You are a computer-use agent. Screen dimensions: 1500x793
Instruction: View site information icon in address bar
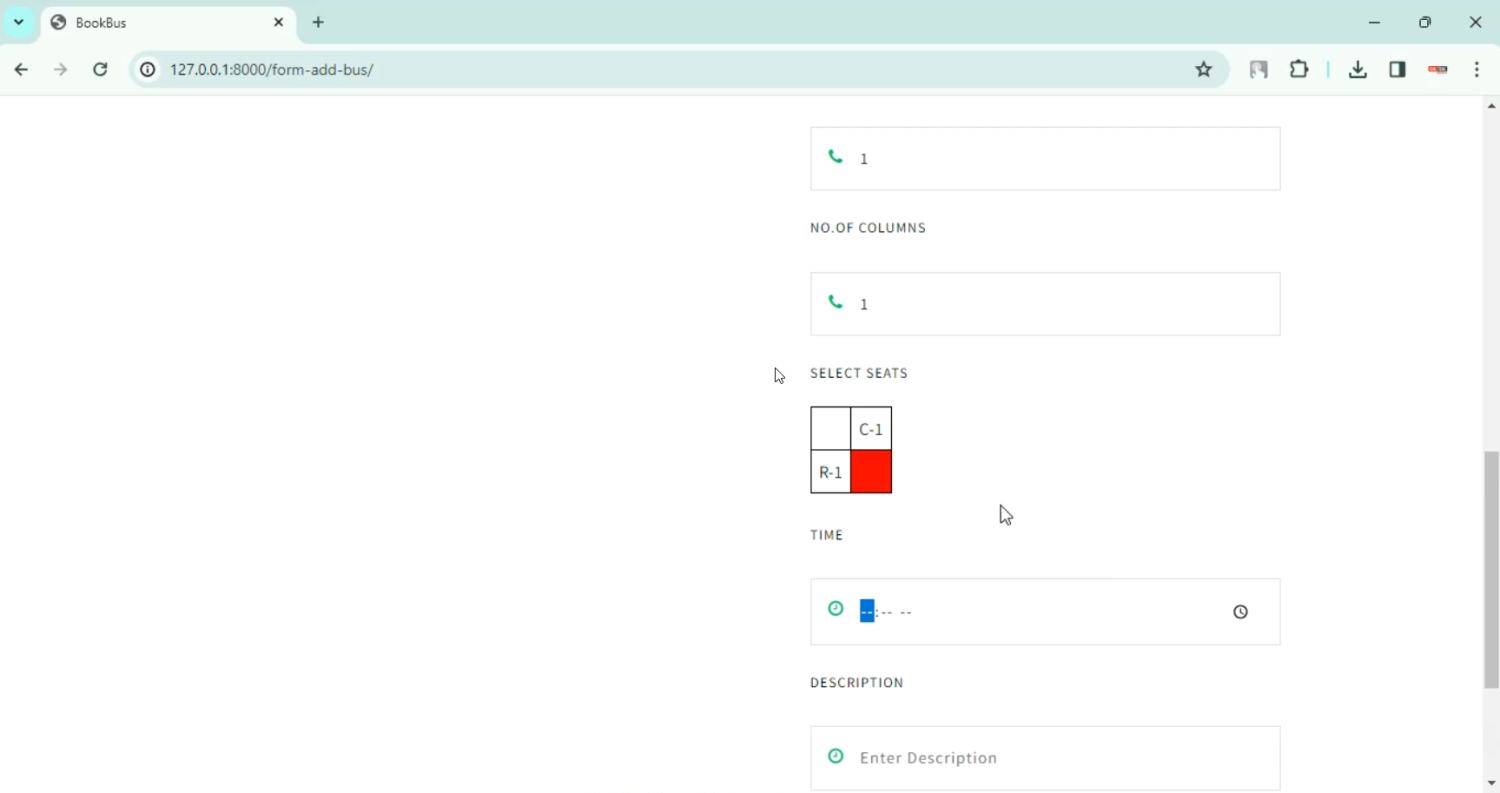click(148, 69)
